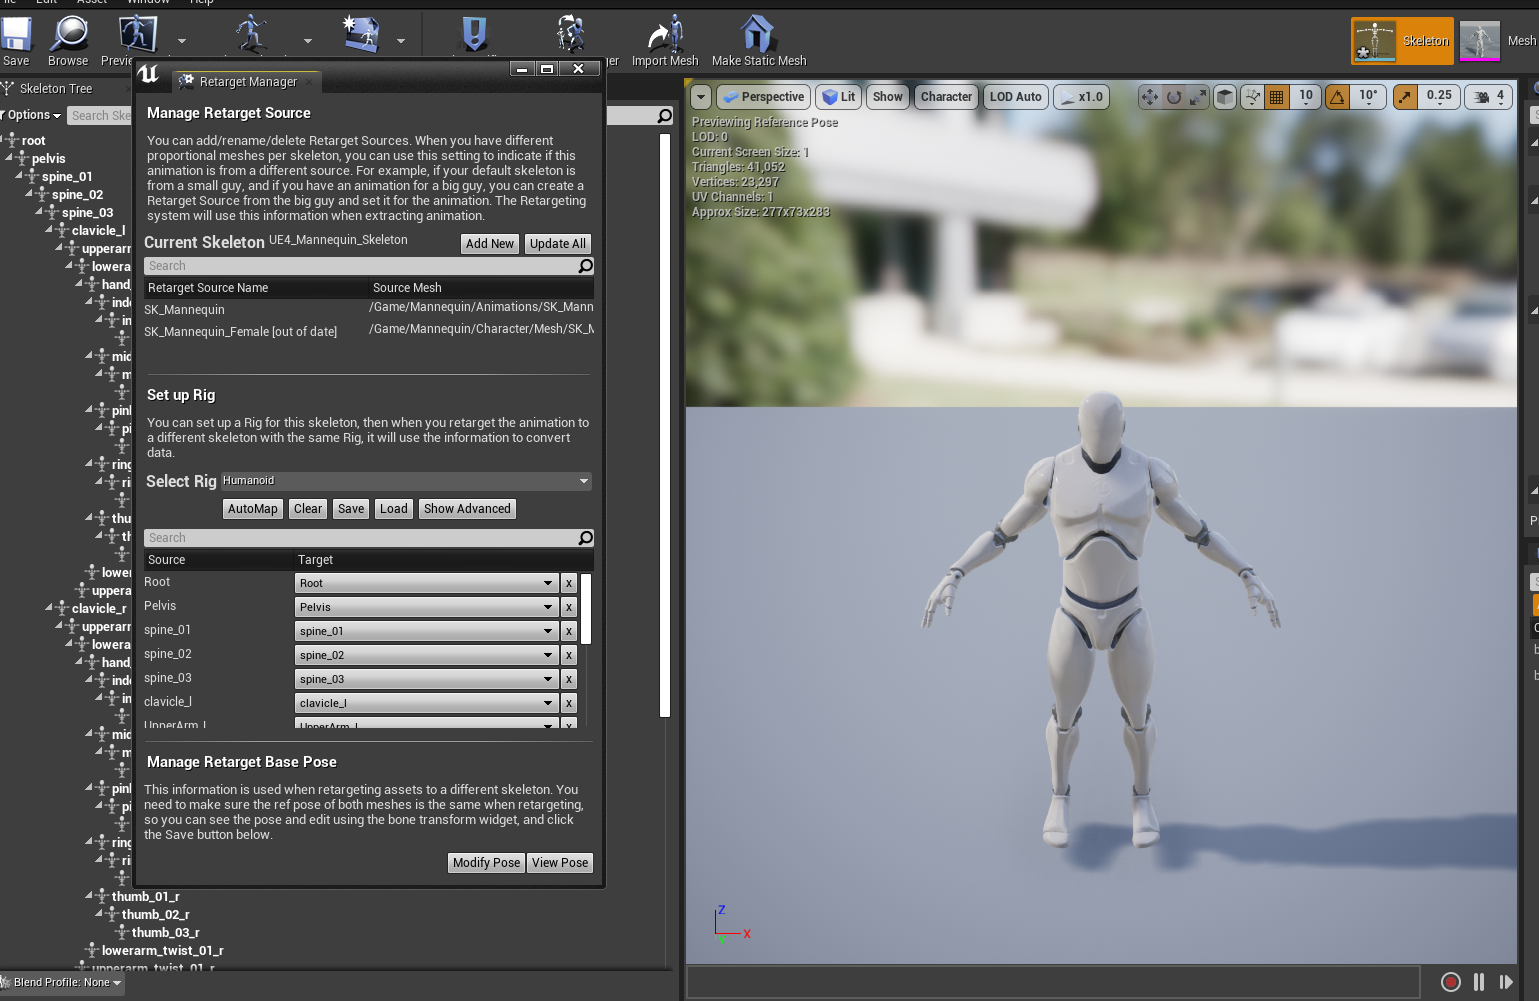Open the clavicle_l target bone dropdown
1539x1001 pixels.
click(x=427, y=703)
